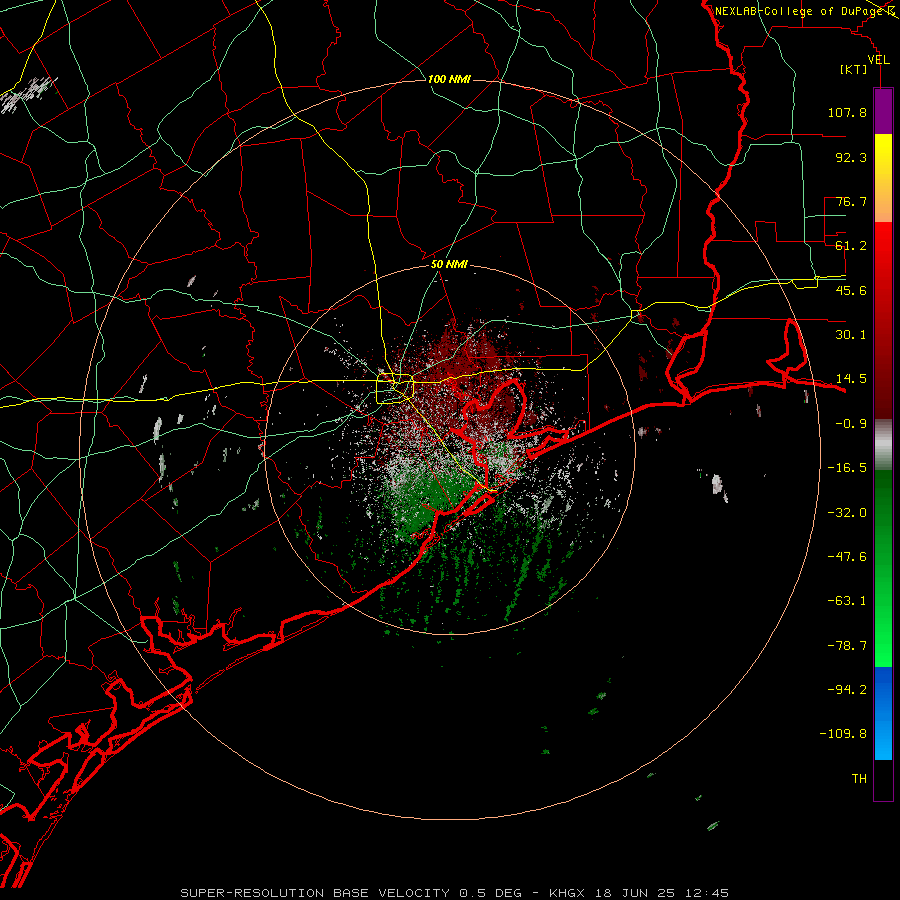This screenshot has width=900, height=900.
Task: Click the -0.9 velocity scale value
Action: coord(851,424)
